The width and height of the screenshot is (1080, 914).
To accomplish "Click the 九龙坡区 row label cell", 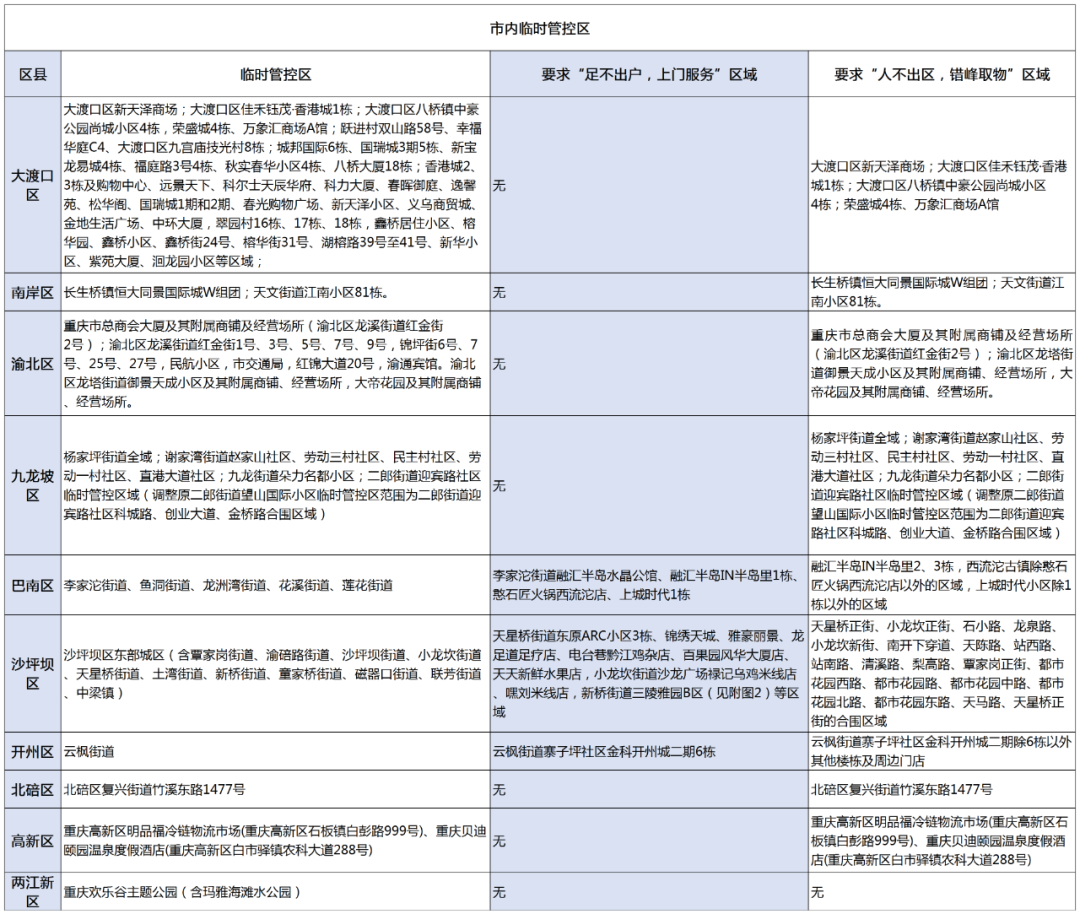I will pos(32,485).
